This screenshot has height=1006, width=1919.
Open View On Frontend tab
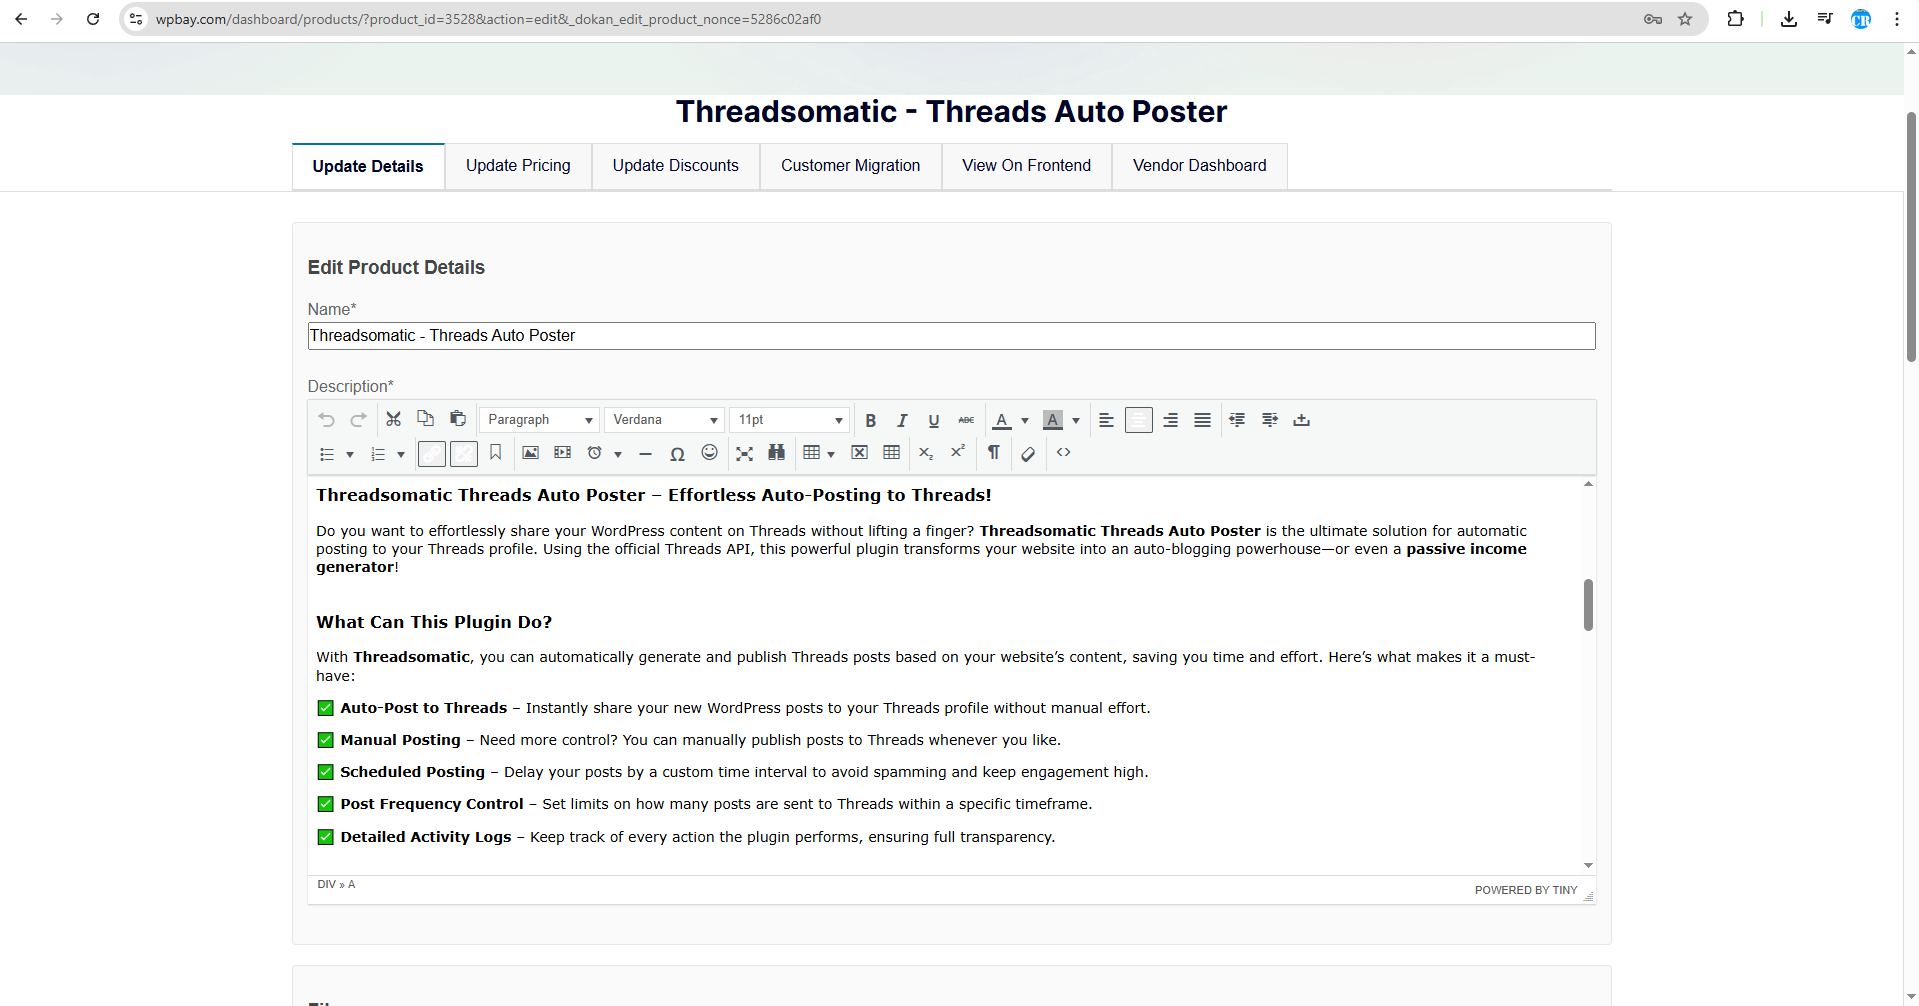coord(1027,166)
